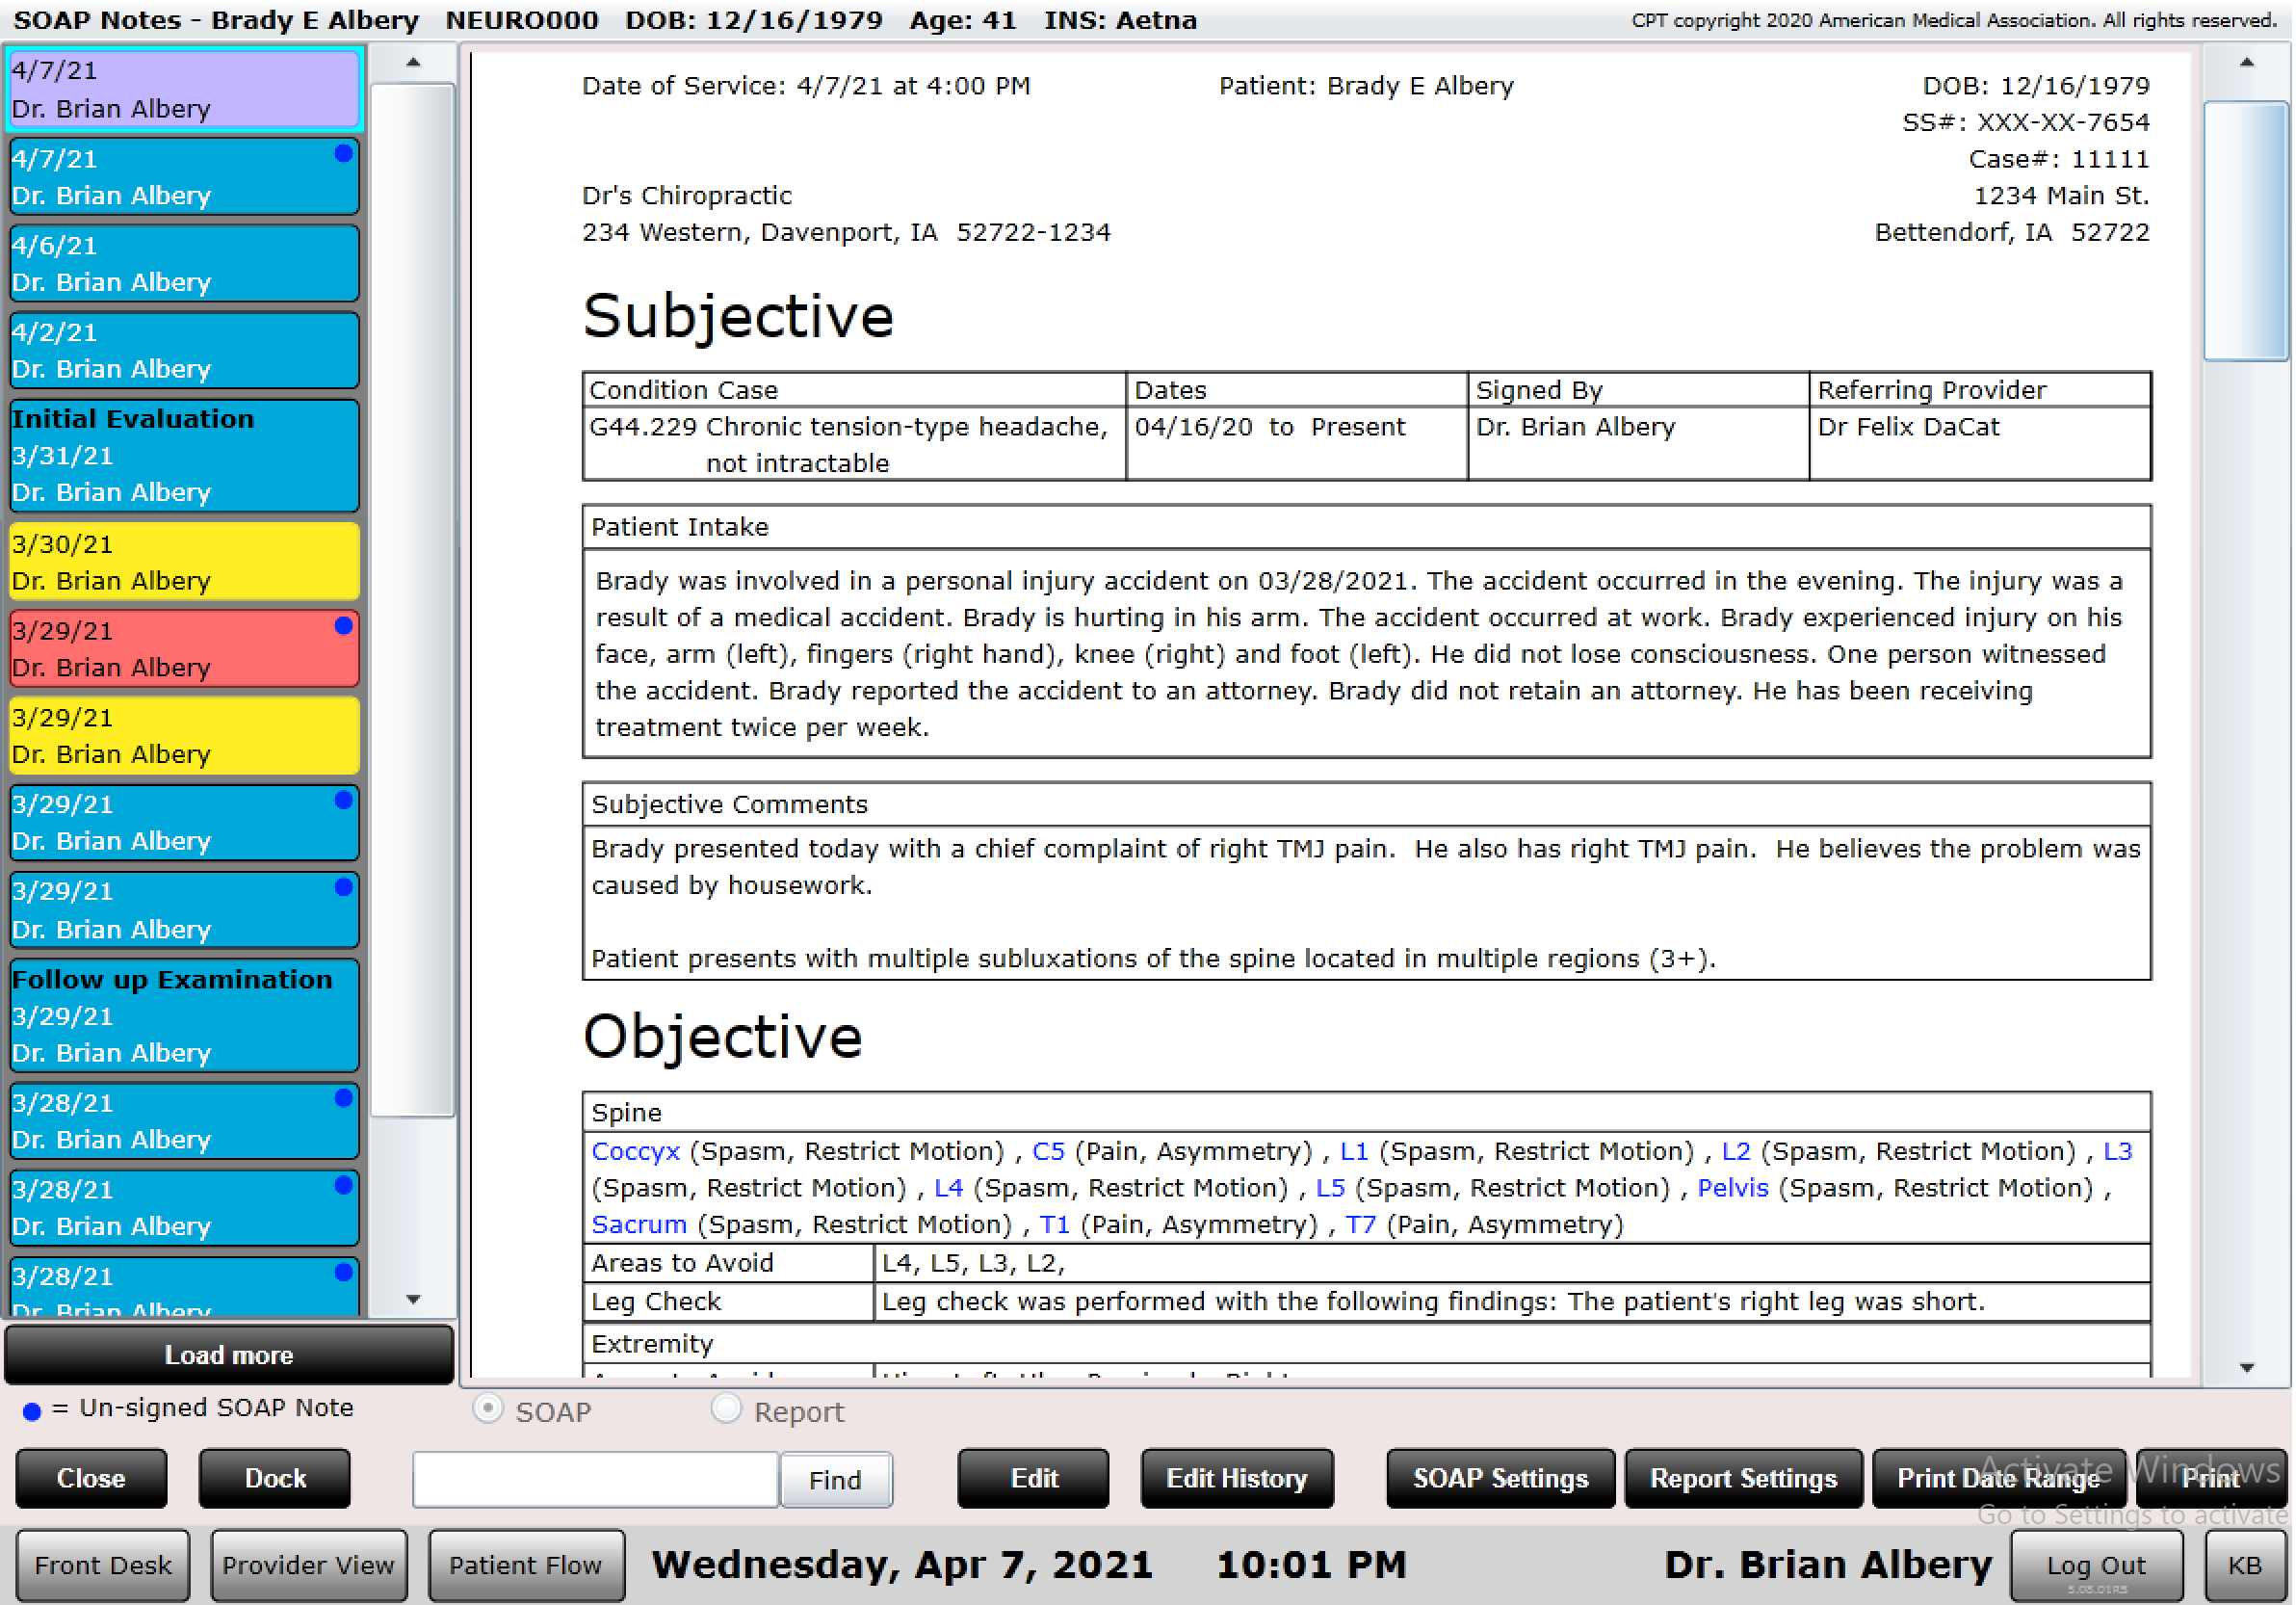2296x1605 pixels.
Task: Click the Find search text field
Action: (595, 1479)
